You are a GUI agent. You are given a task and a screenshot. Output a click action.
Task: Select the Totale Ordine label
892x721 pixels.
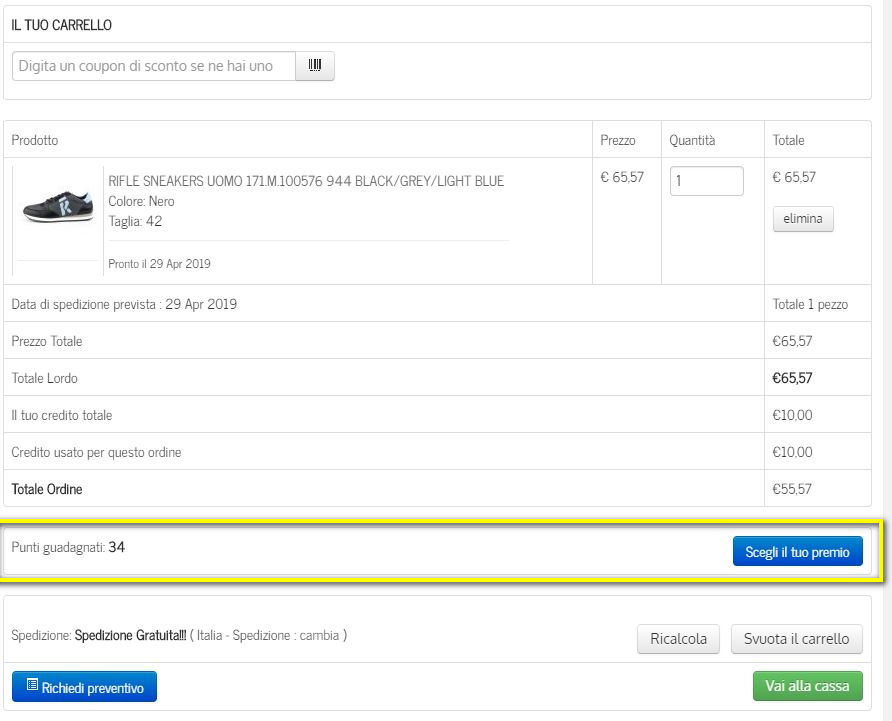click(47, 489)
